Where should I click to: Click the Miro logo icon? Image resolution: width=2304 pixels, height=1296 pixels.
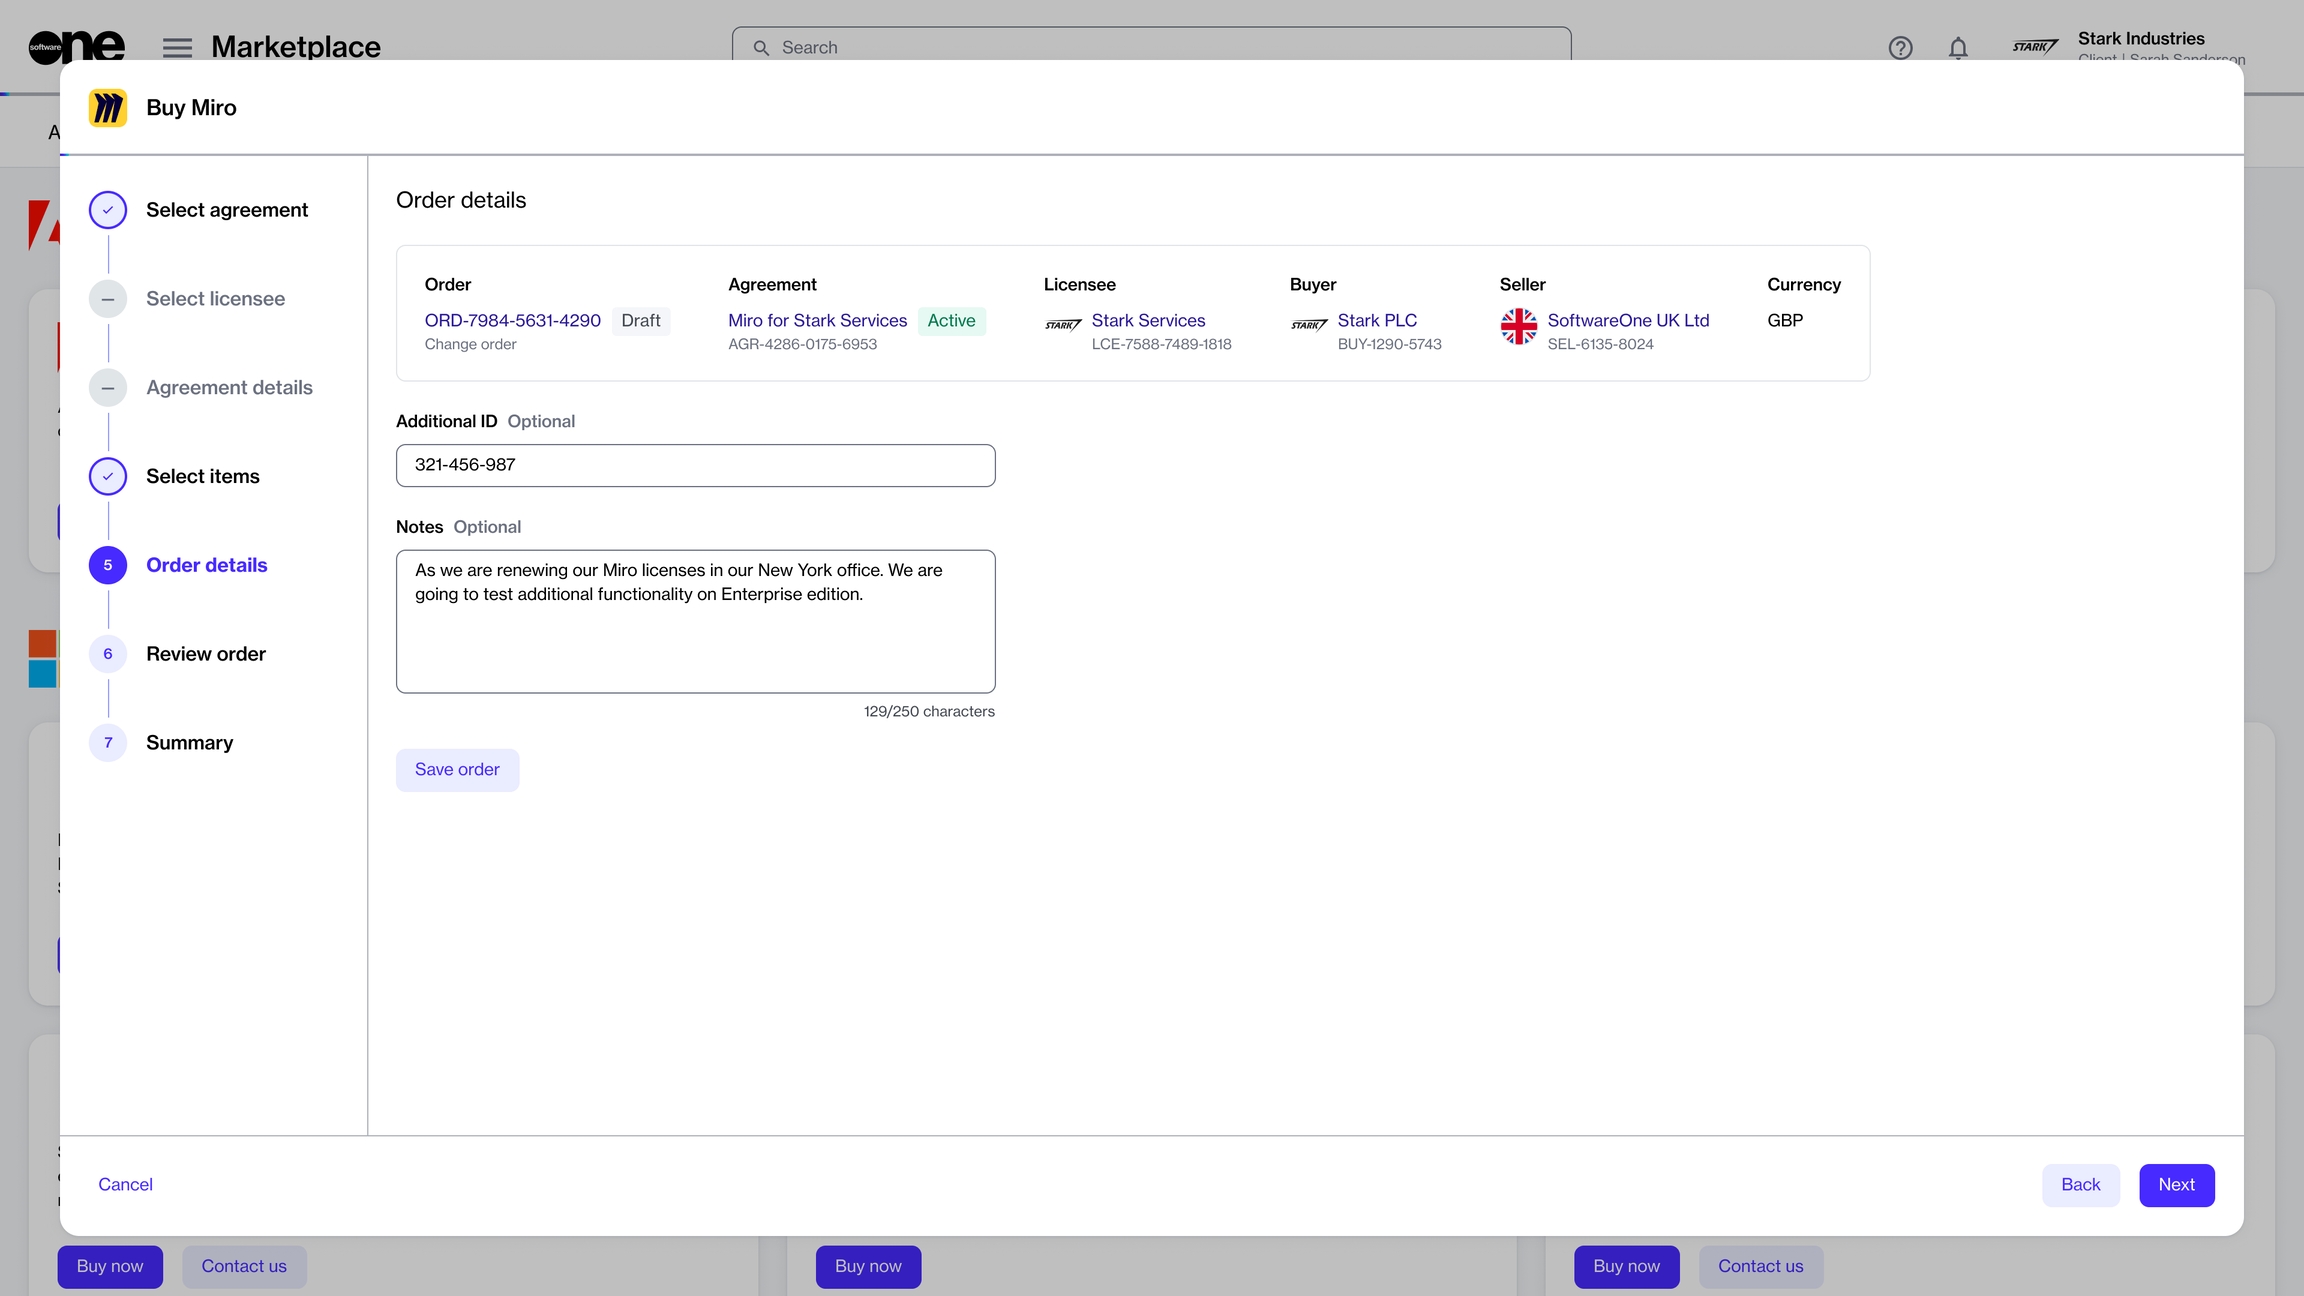108,108
